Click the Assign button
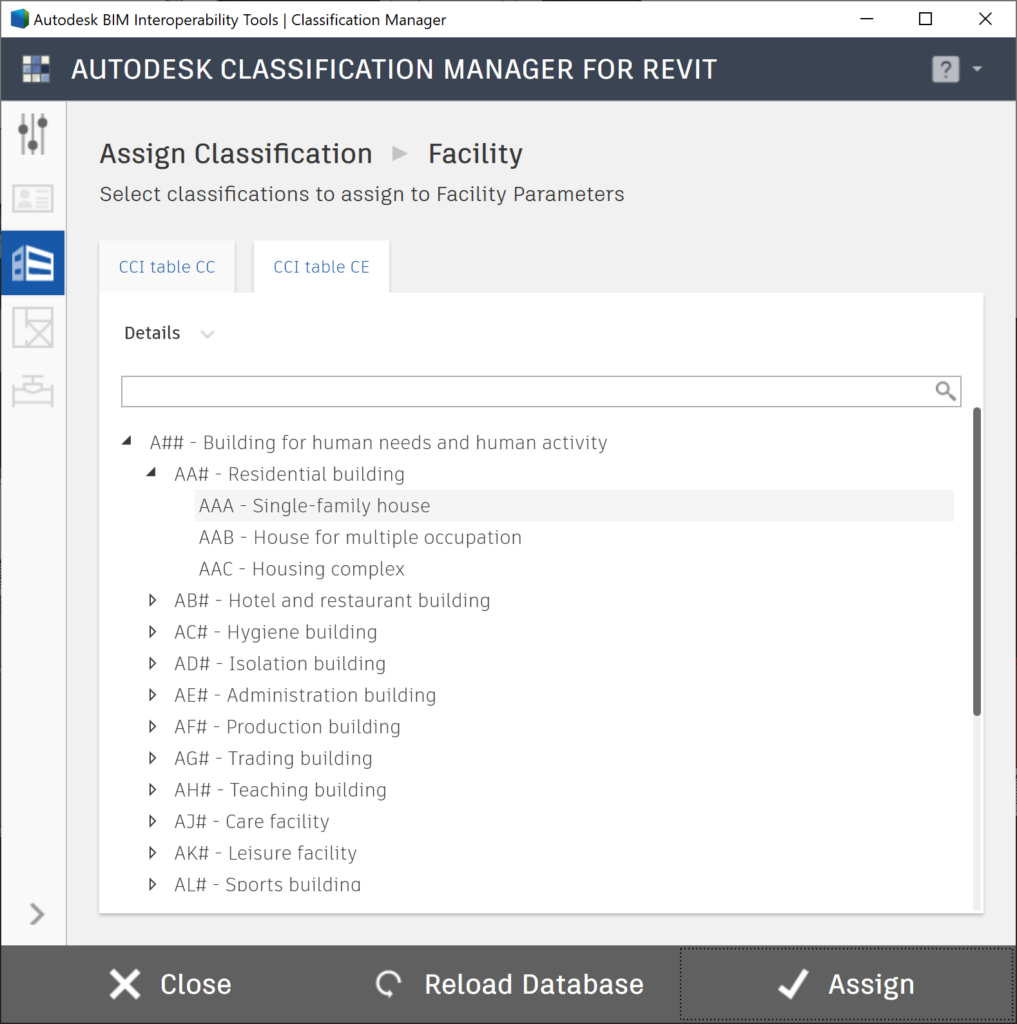Screen dimensions: 1017x1024 point(847,984)
